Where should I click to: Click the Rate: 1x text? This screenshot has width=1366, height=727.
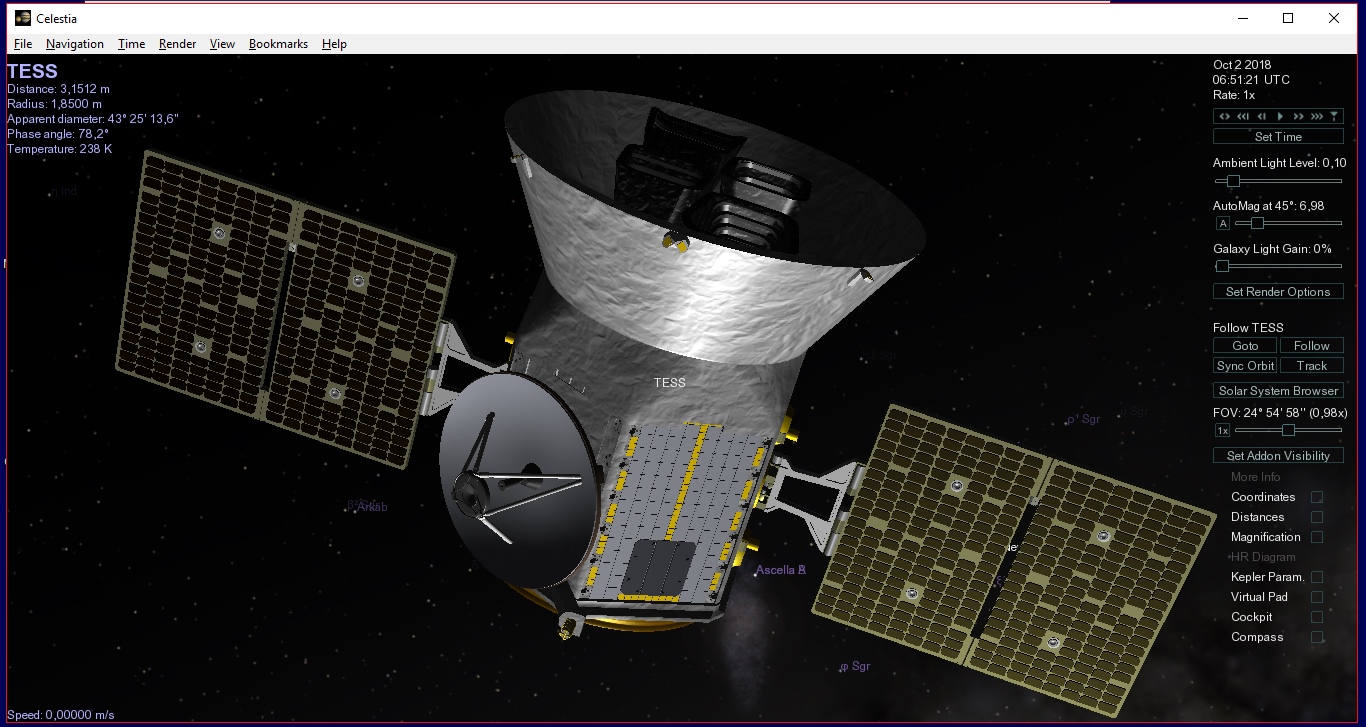[1234, 95]
